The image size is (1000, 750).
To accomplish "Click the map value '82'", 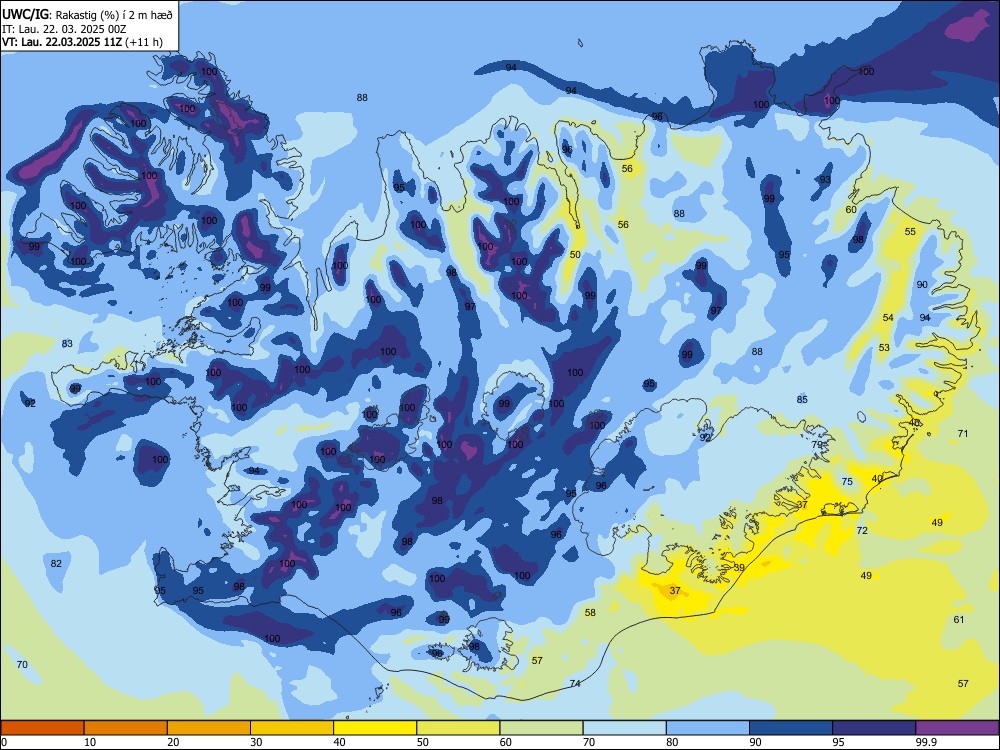I will pyautogui.click(x=56, y=563).
